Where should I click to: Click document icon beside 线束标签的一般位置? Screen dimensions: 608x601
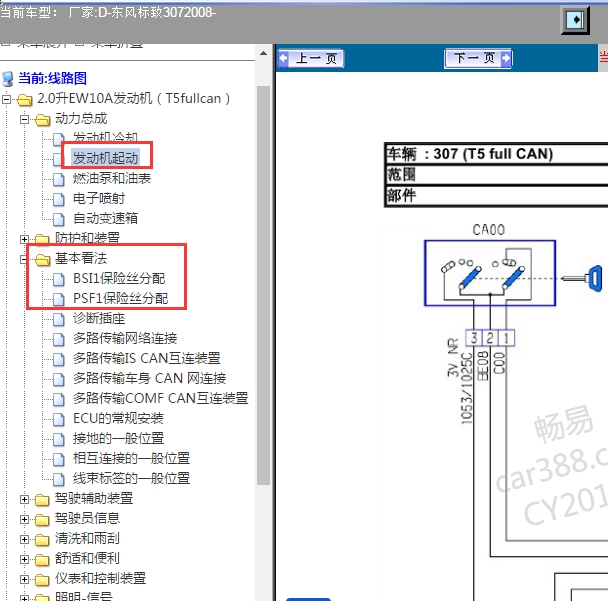tap(59, 479)
